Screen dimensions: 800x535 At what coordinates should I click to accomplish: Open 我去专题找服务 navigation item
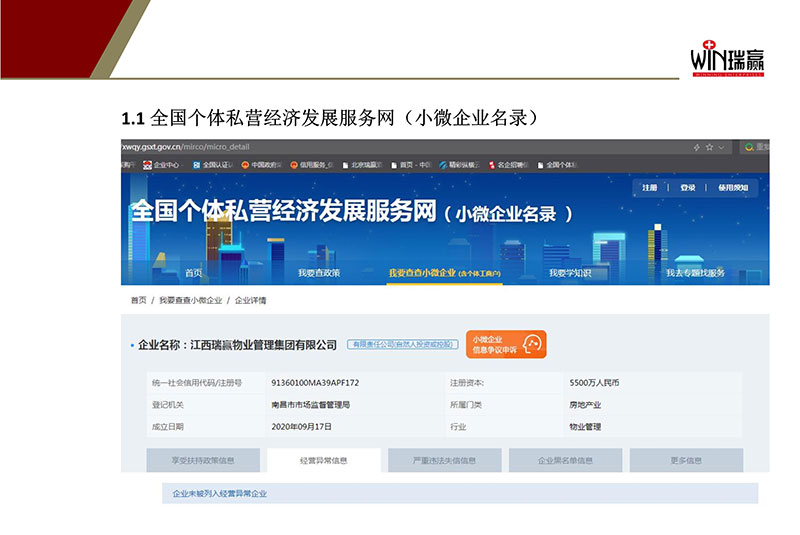pyautogui.click(x=695, y=273)
